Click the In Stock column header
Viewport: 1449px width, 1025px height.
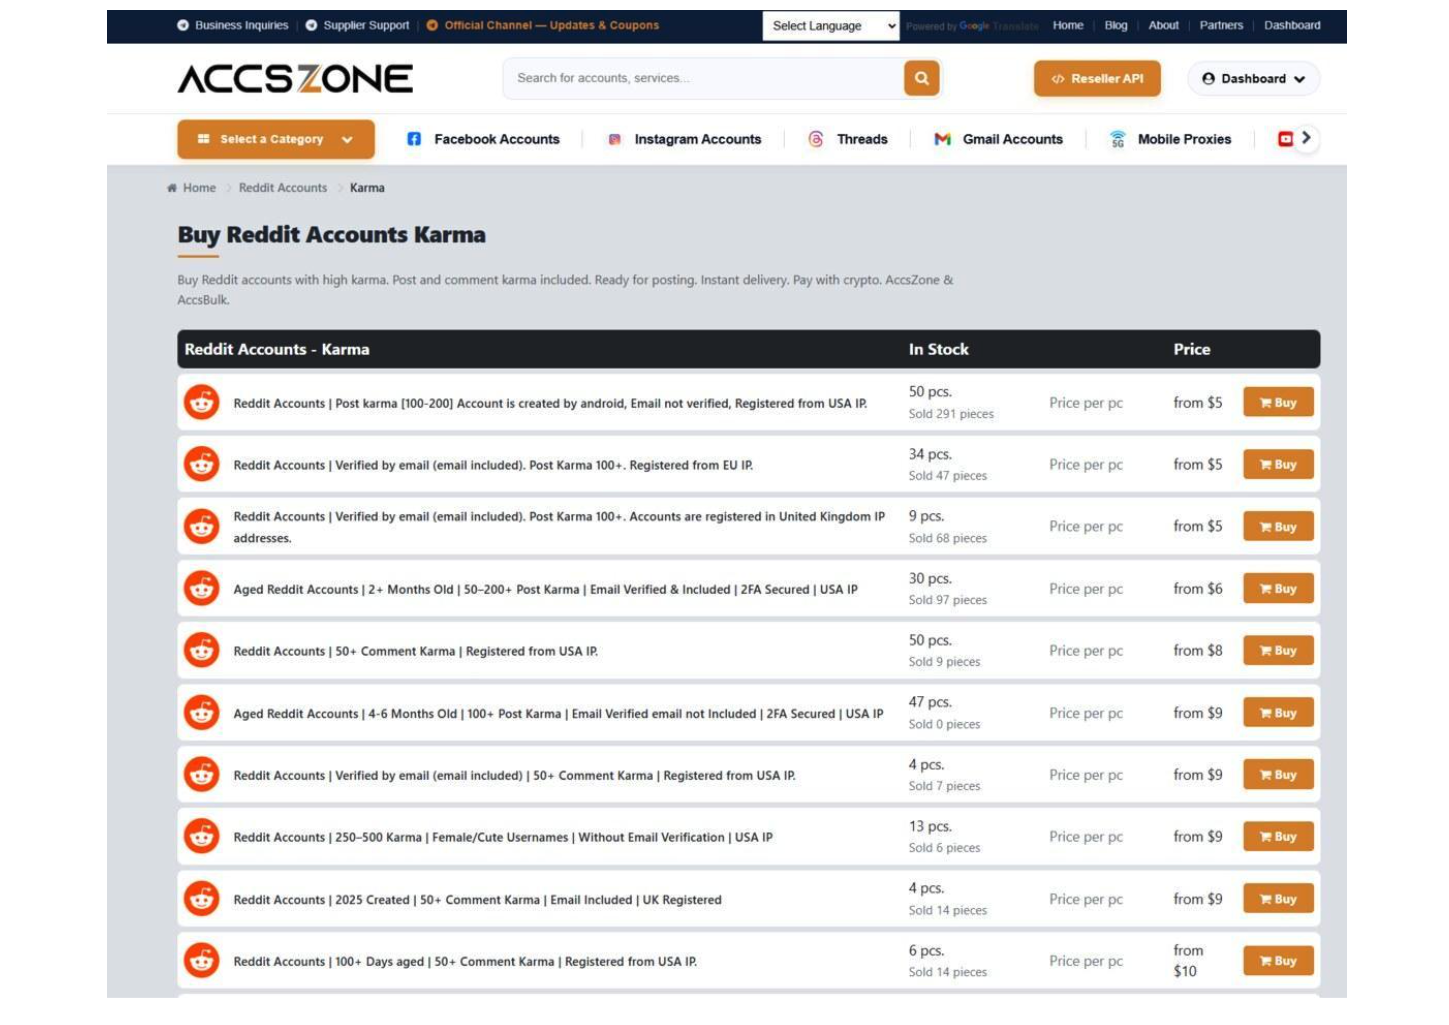(939, 349)
